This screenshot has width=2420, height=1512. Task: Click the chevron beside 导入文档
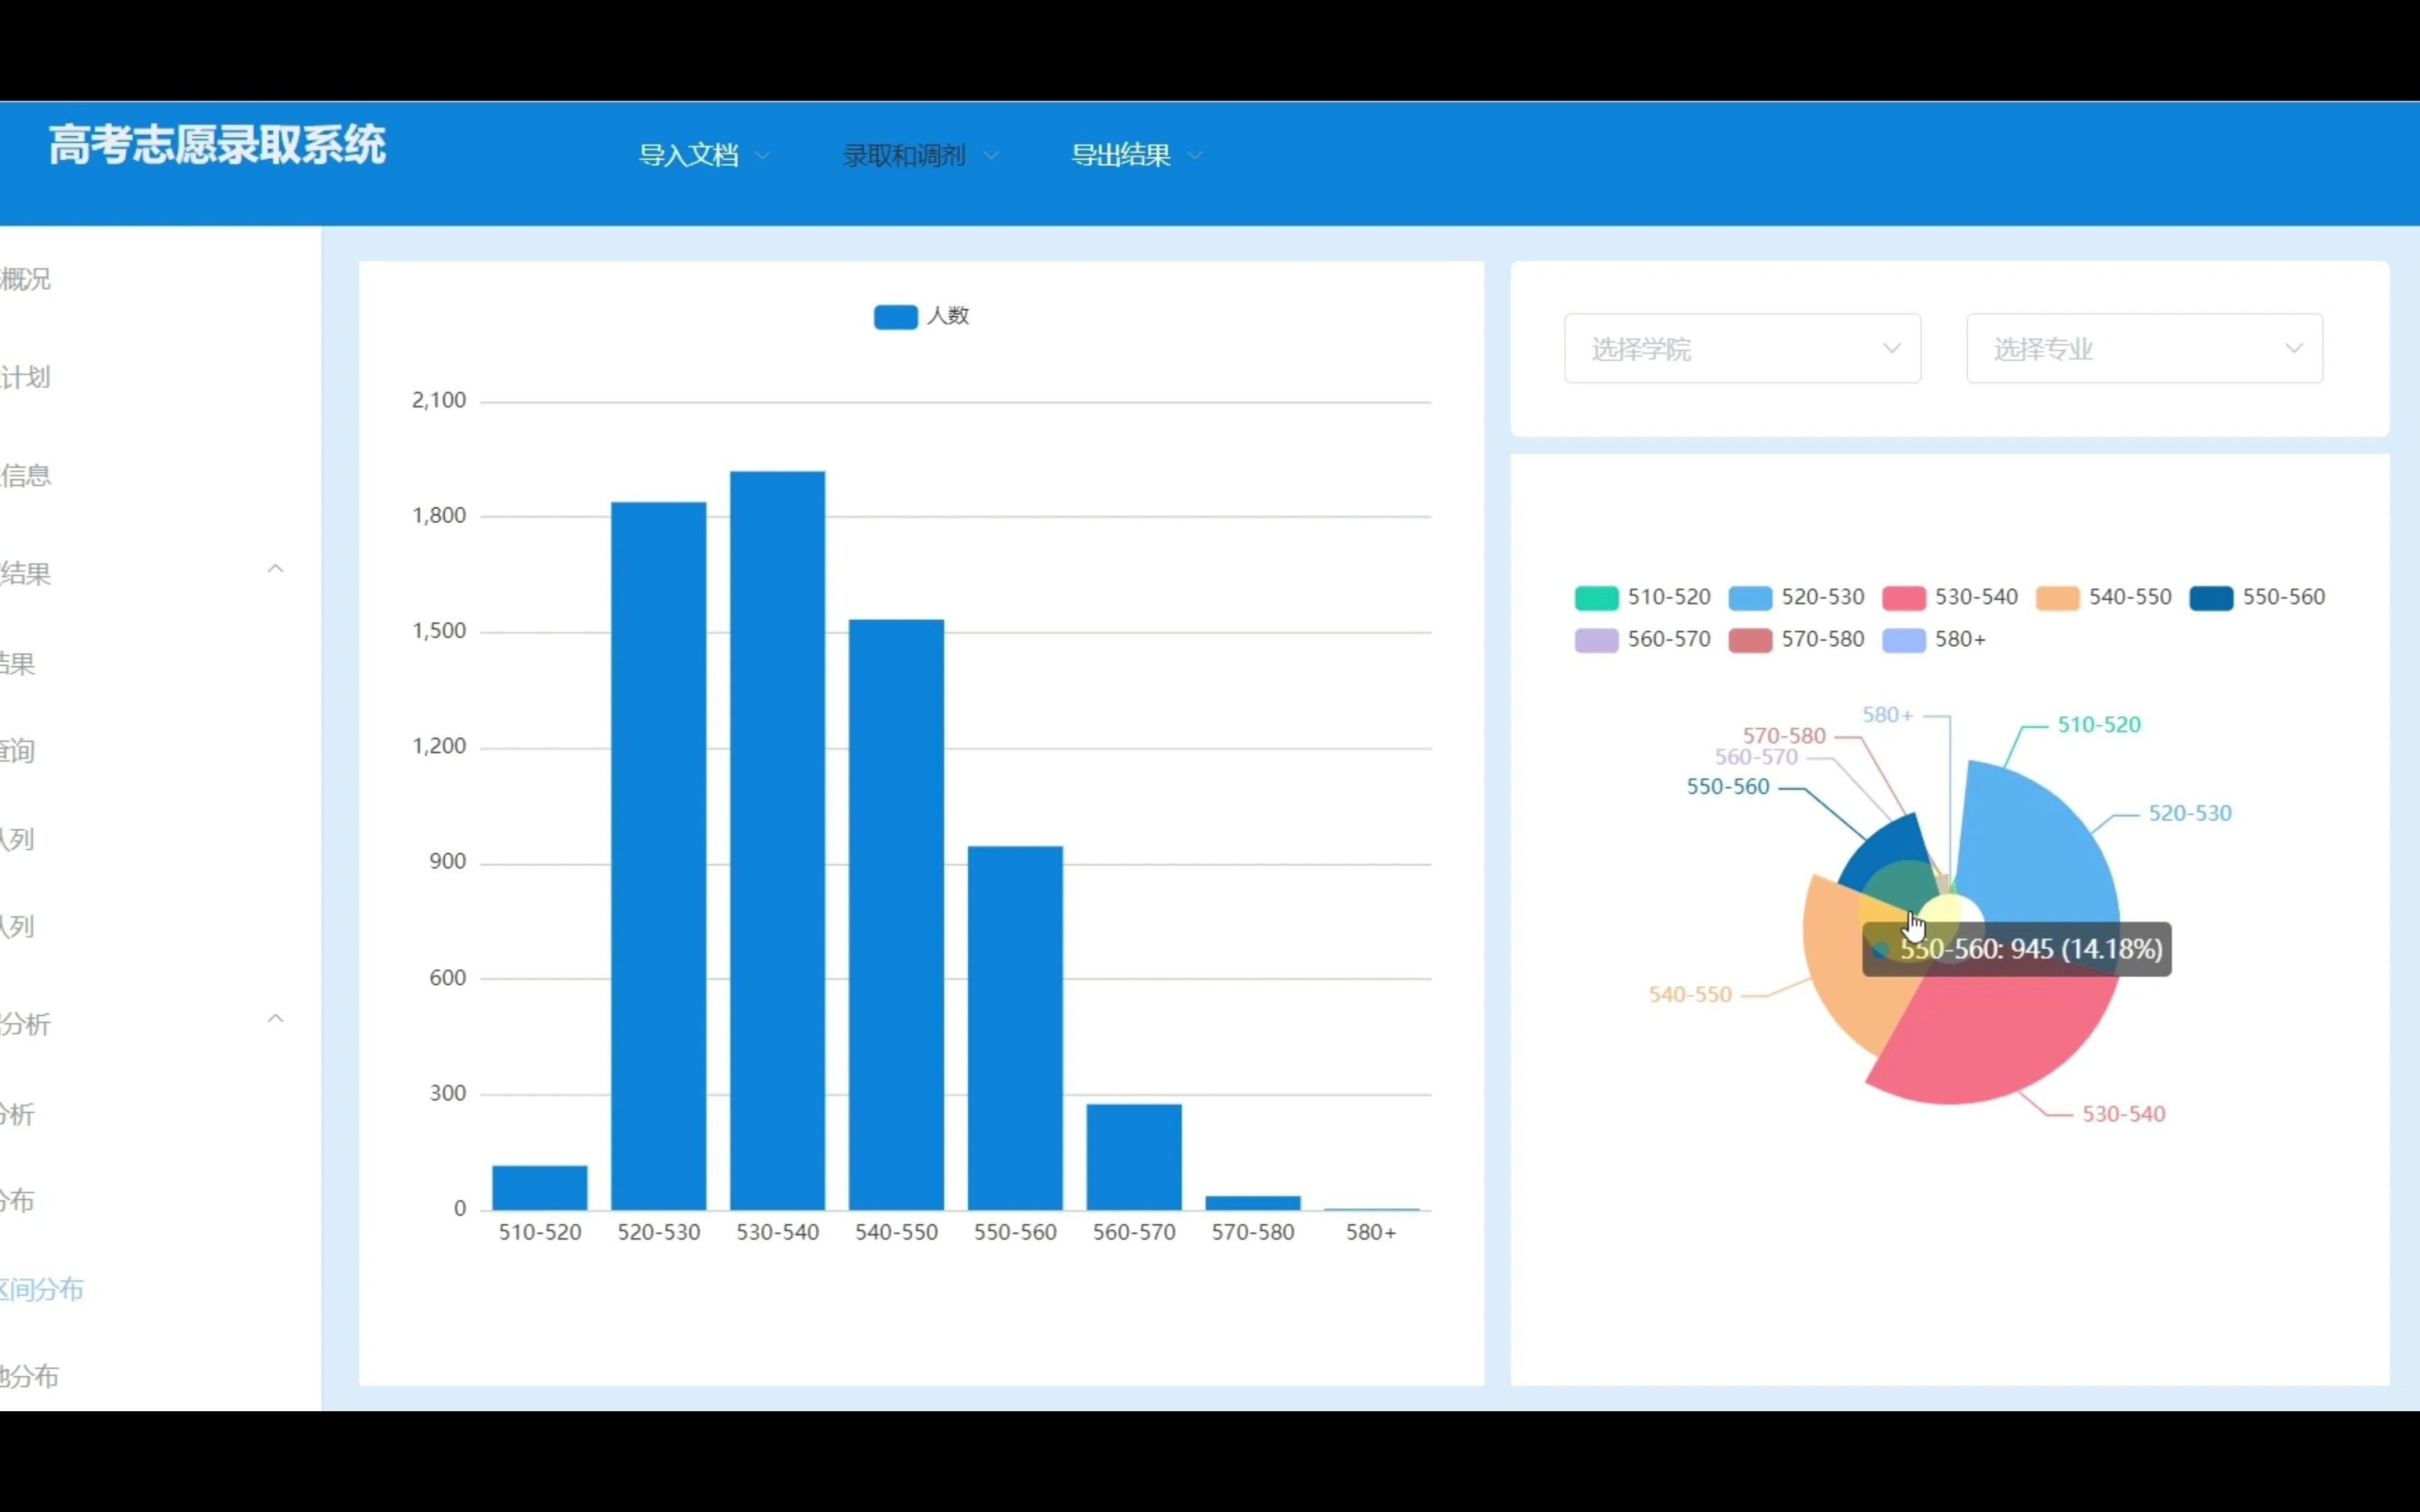[x=763, y=155]
